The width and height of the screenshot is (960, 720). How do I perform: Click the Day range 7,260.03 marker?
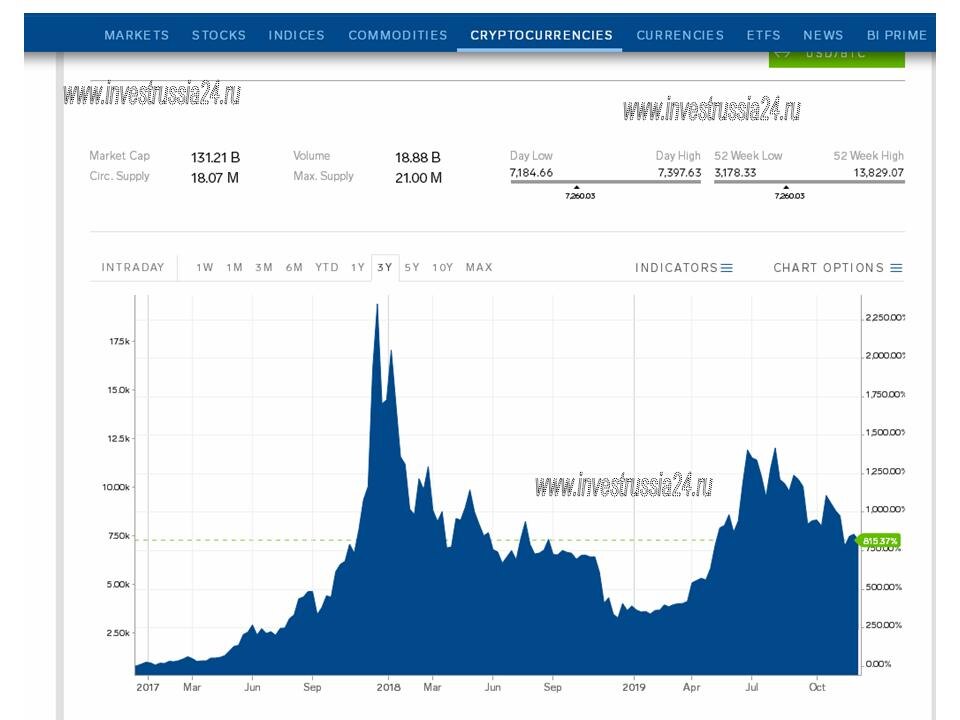pos(579,193)
